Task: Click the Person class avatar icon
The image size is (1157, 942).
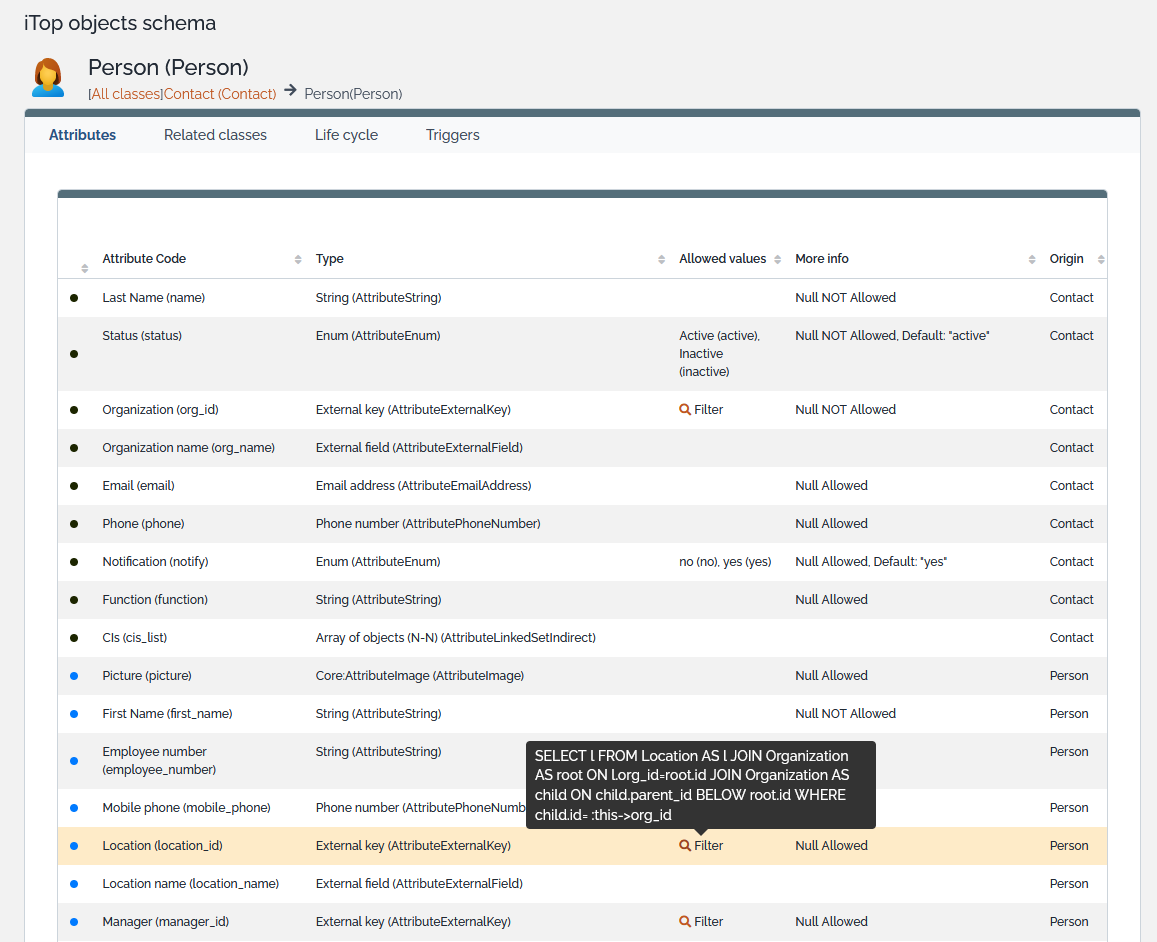Action: pyautogui.click(x=47, y=78)
